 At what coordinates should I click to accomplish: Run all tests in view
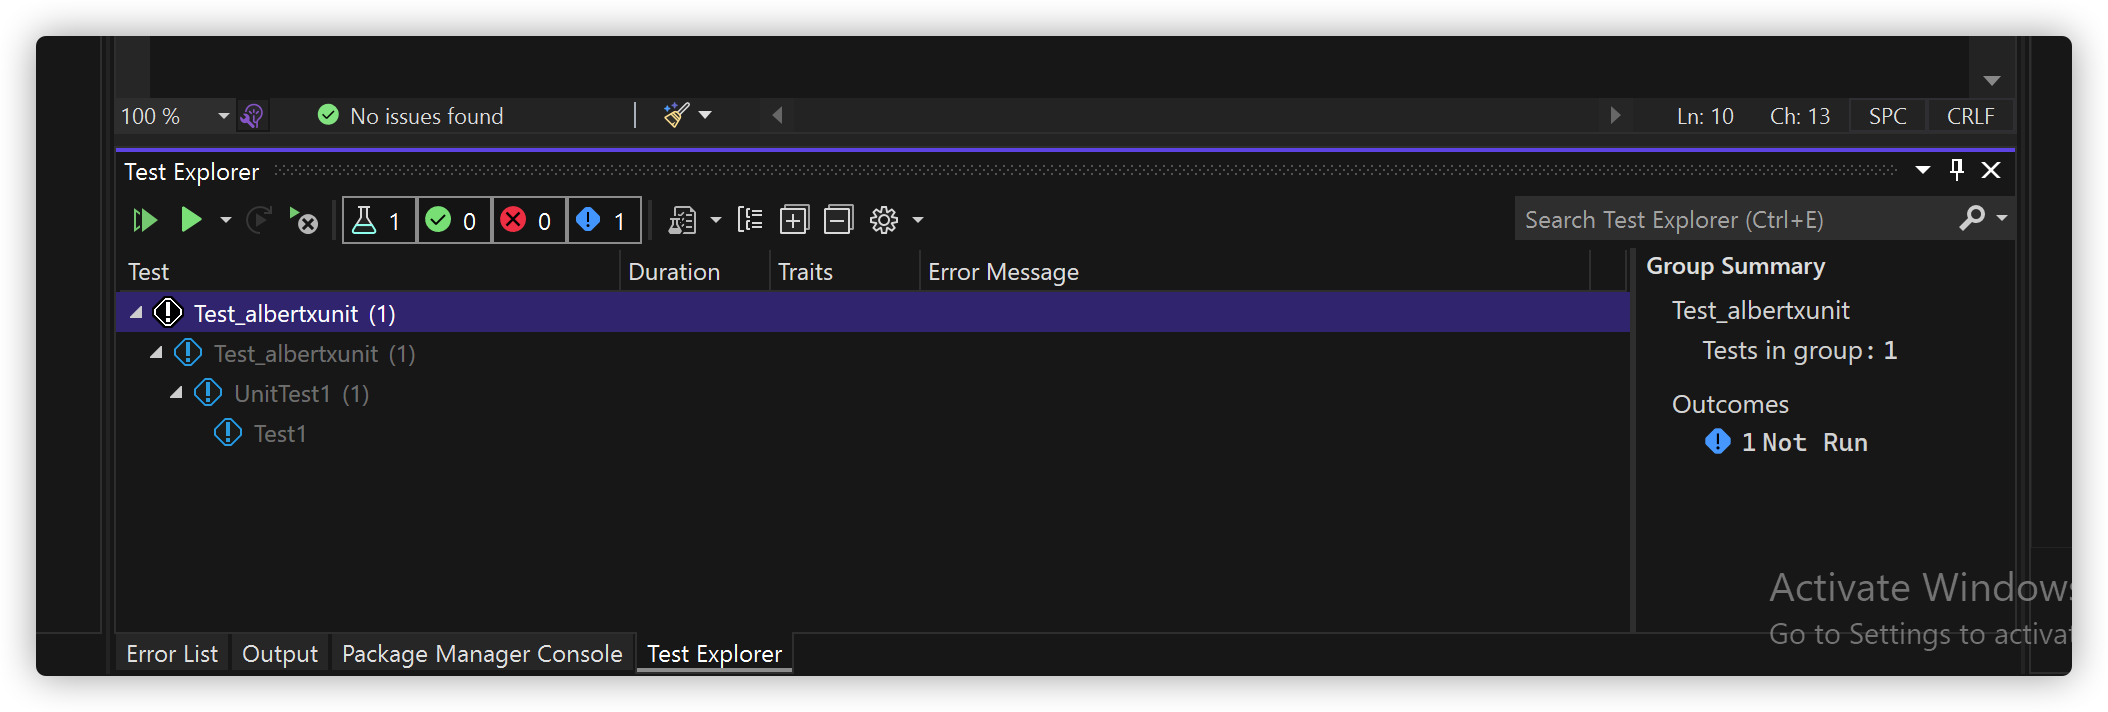tap(145, 220)
